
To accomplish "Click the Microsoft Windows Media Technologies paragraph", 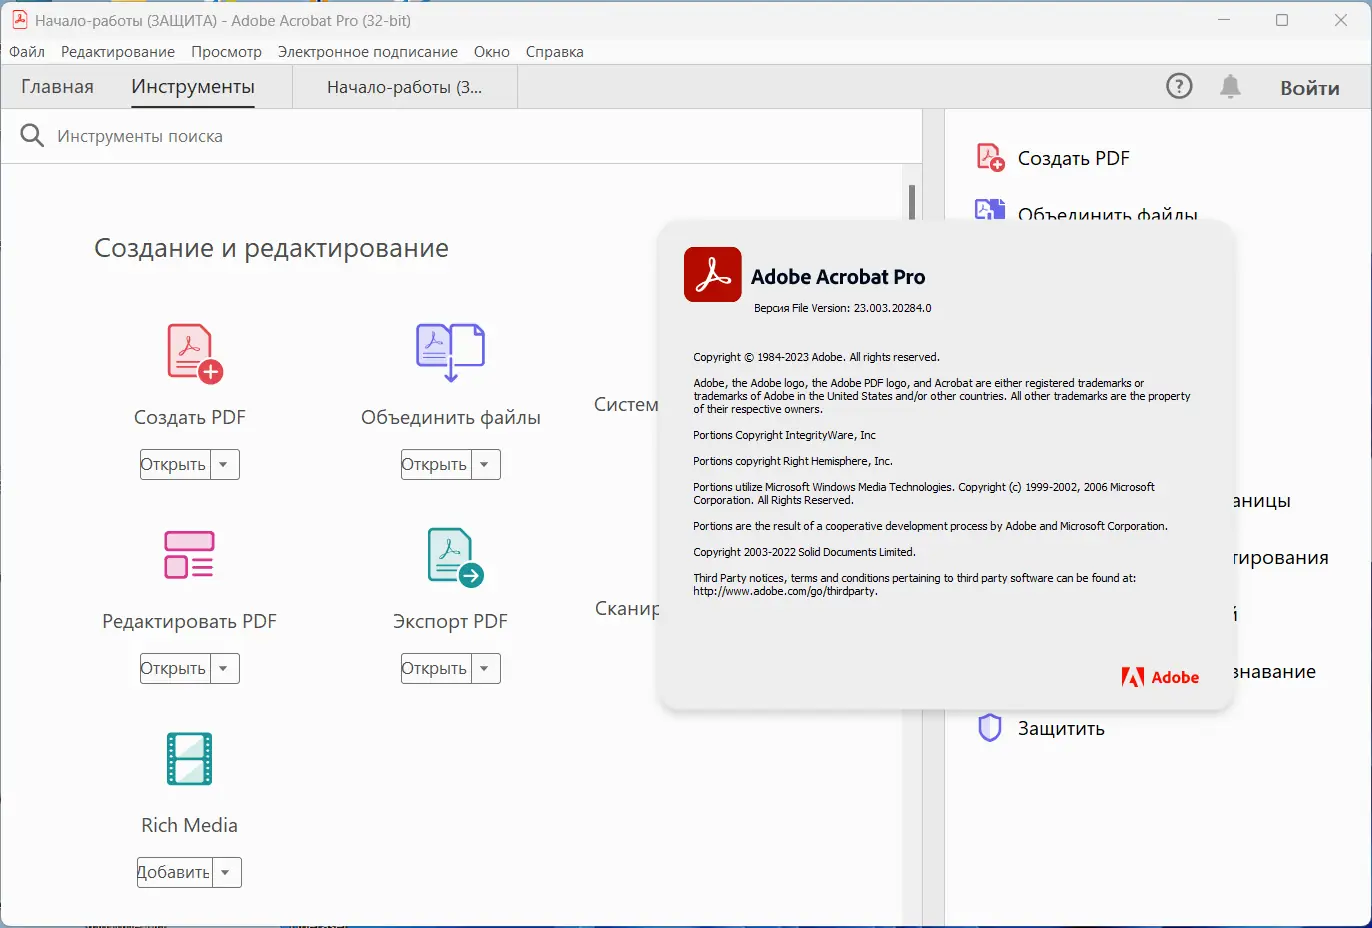I will click(x=924, y=494).
